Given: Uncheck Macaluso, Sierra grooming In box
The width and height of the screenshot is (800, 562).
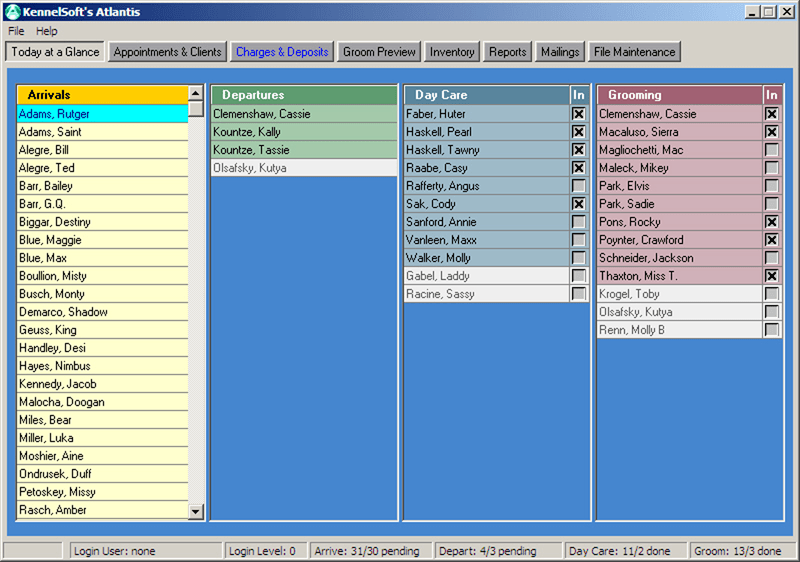Looking at the screenshot, I should (771, 132).
